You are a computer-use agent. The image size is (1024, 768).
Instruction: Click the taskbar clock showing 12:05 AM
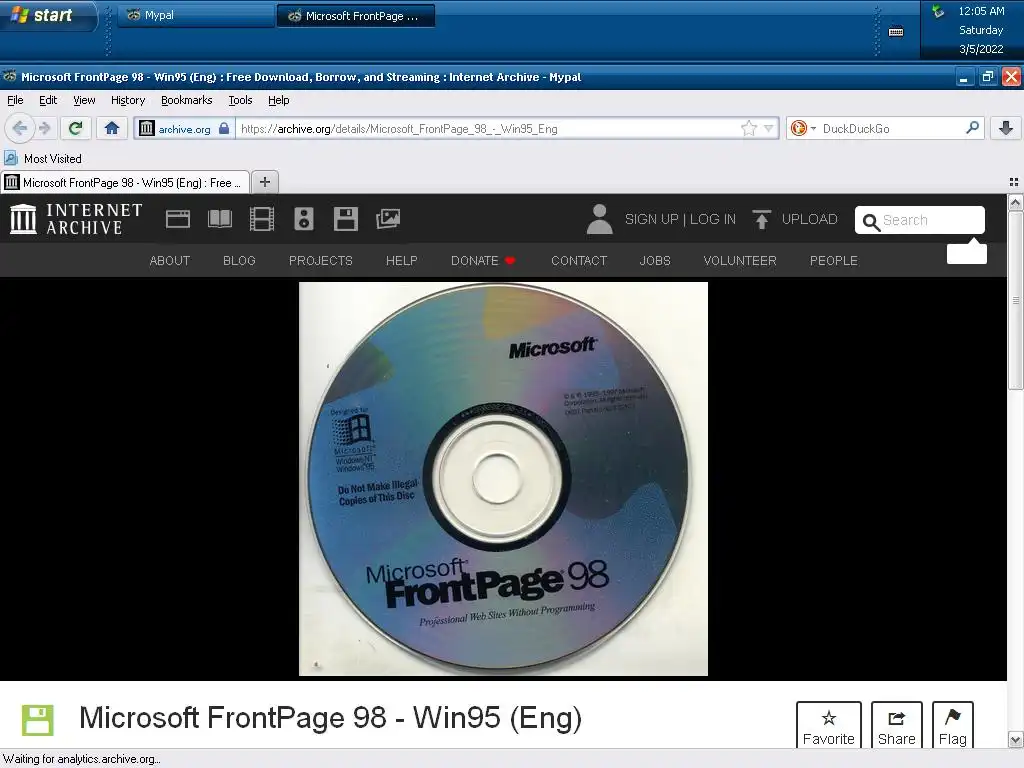tap(981, 11)
